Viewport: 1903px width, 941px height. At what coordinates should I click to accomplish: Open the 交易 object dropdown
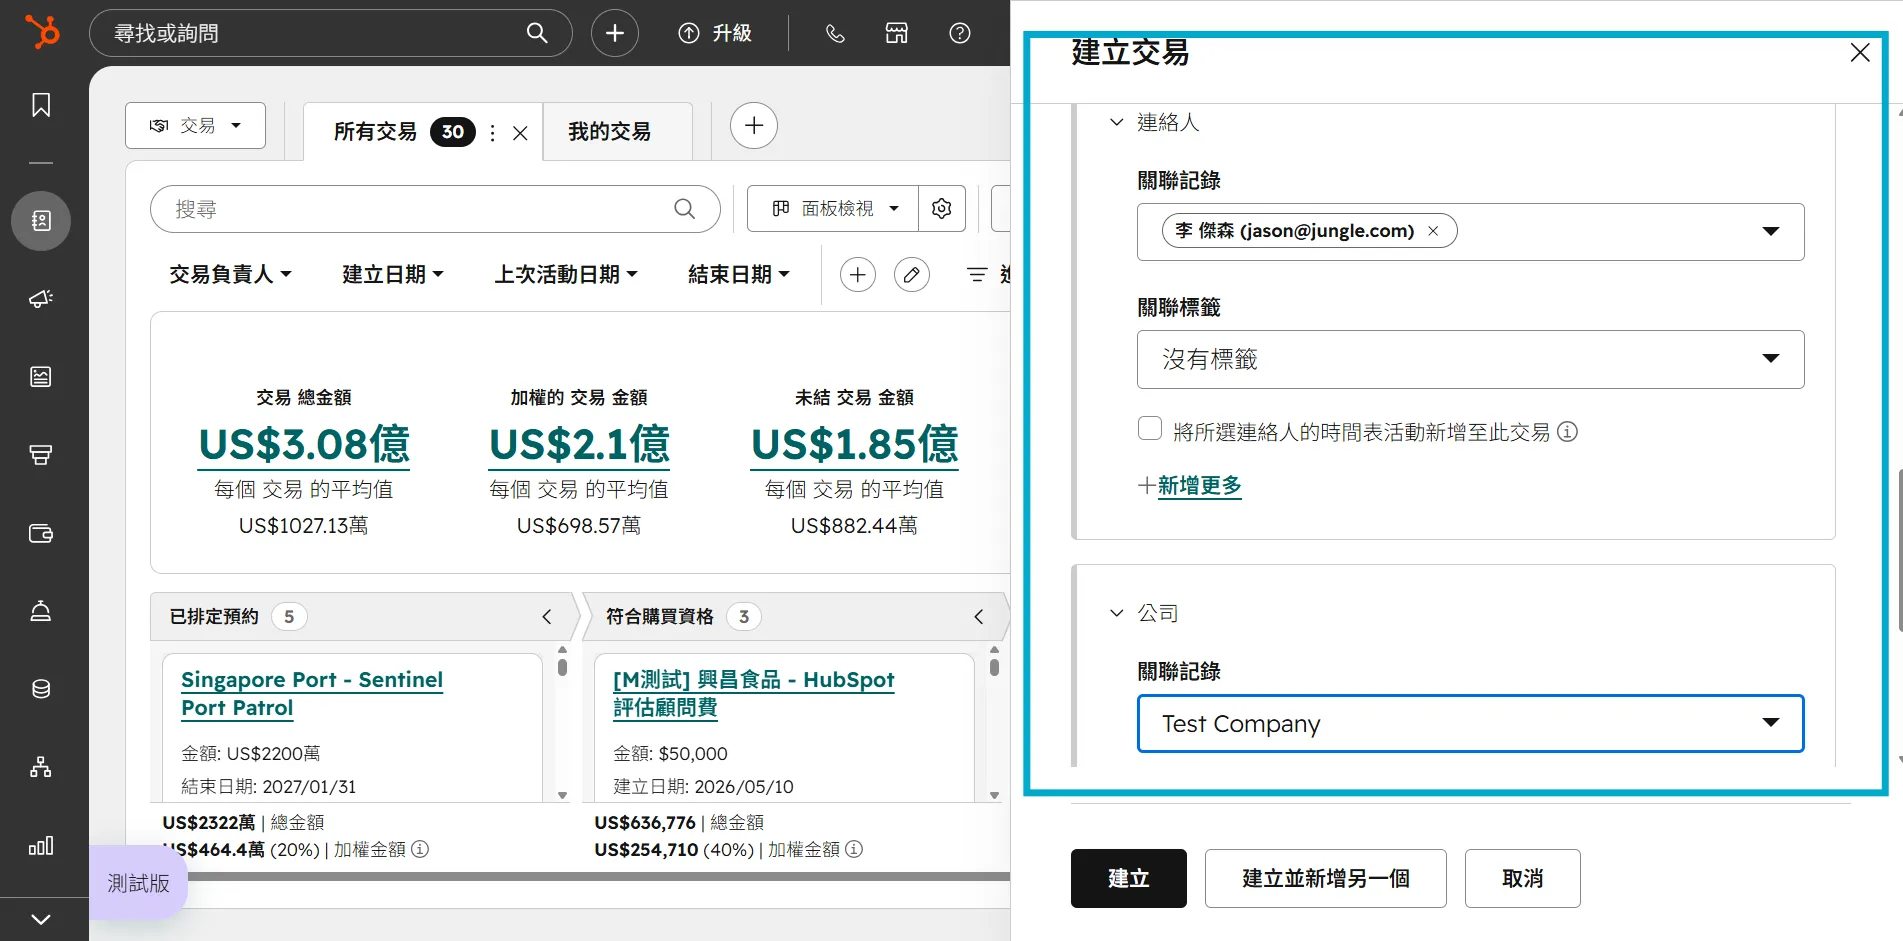[x=195, y=126]
